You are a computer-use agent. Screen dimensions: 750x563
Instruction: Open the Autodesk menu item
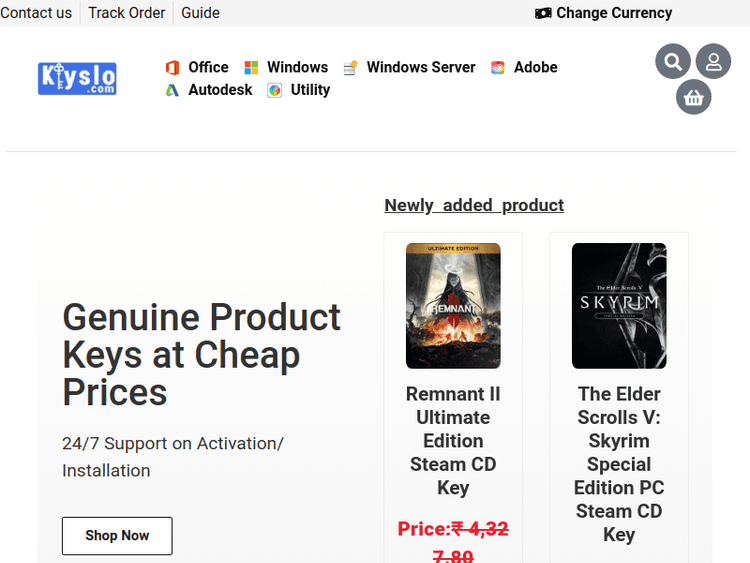tap(220, 89)
